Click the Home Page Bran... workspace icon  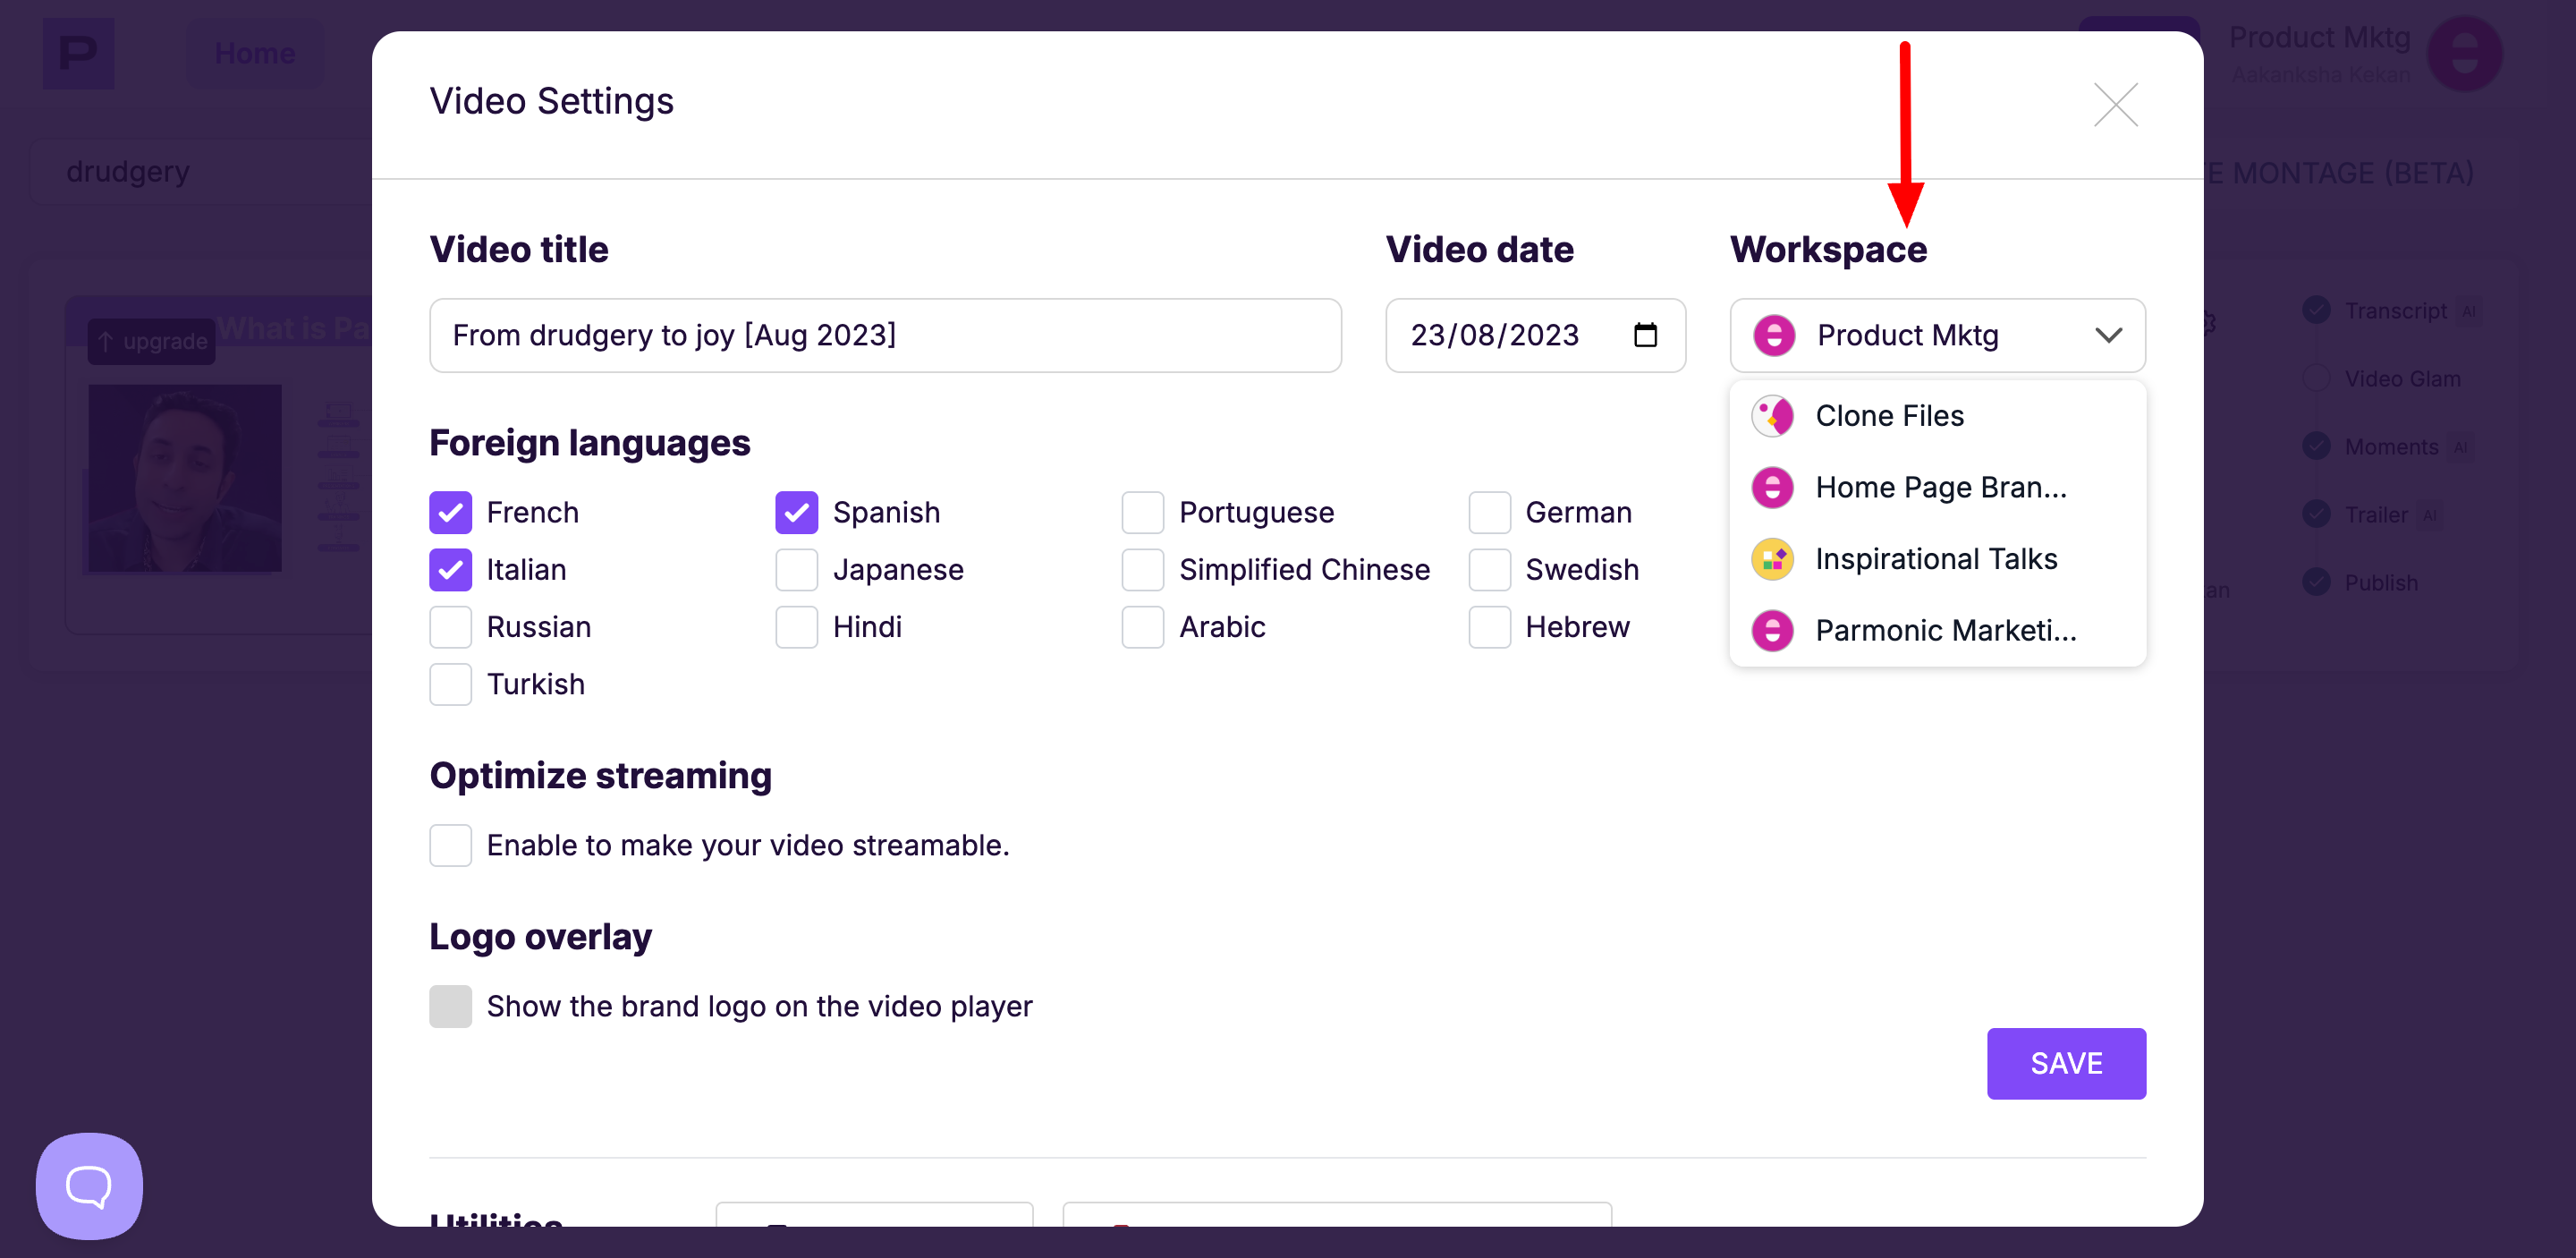[1772, 488]
